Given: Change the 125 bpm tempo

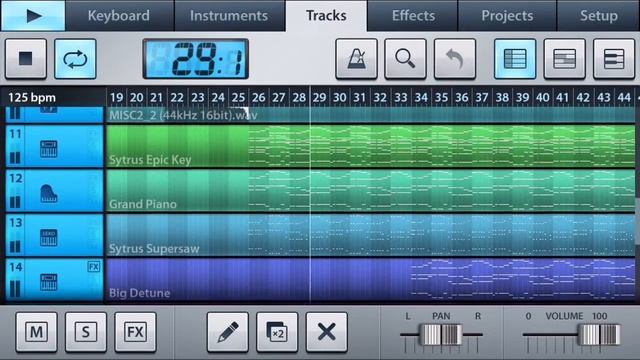Looking at the screenshot, I should (x=32, y=98).
